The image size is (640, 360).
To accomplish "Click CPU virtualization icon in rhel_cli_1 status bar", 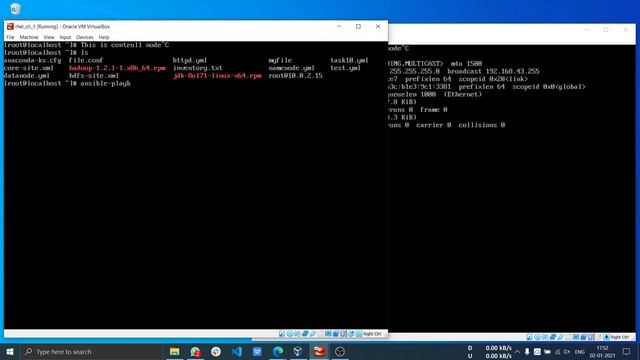I will pos(343,334).
